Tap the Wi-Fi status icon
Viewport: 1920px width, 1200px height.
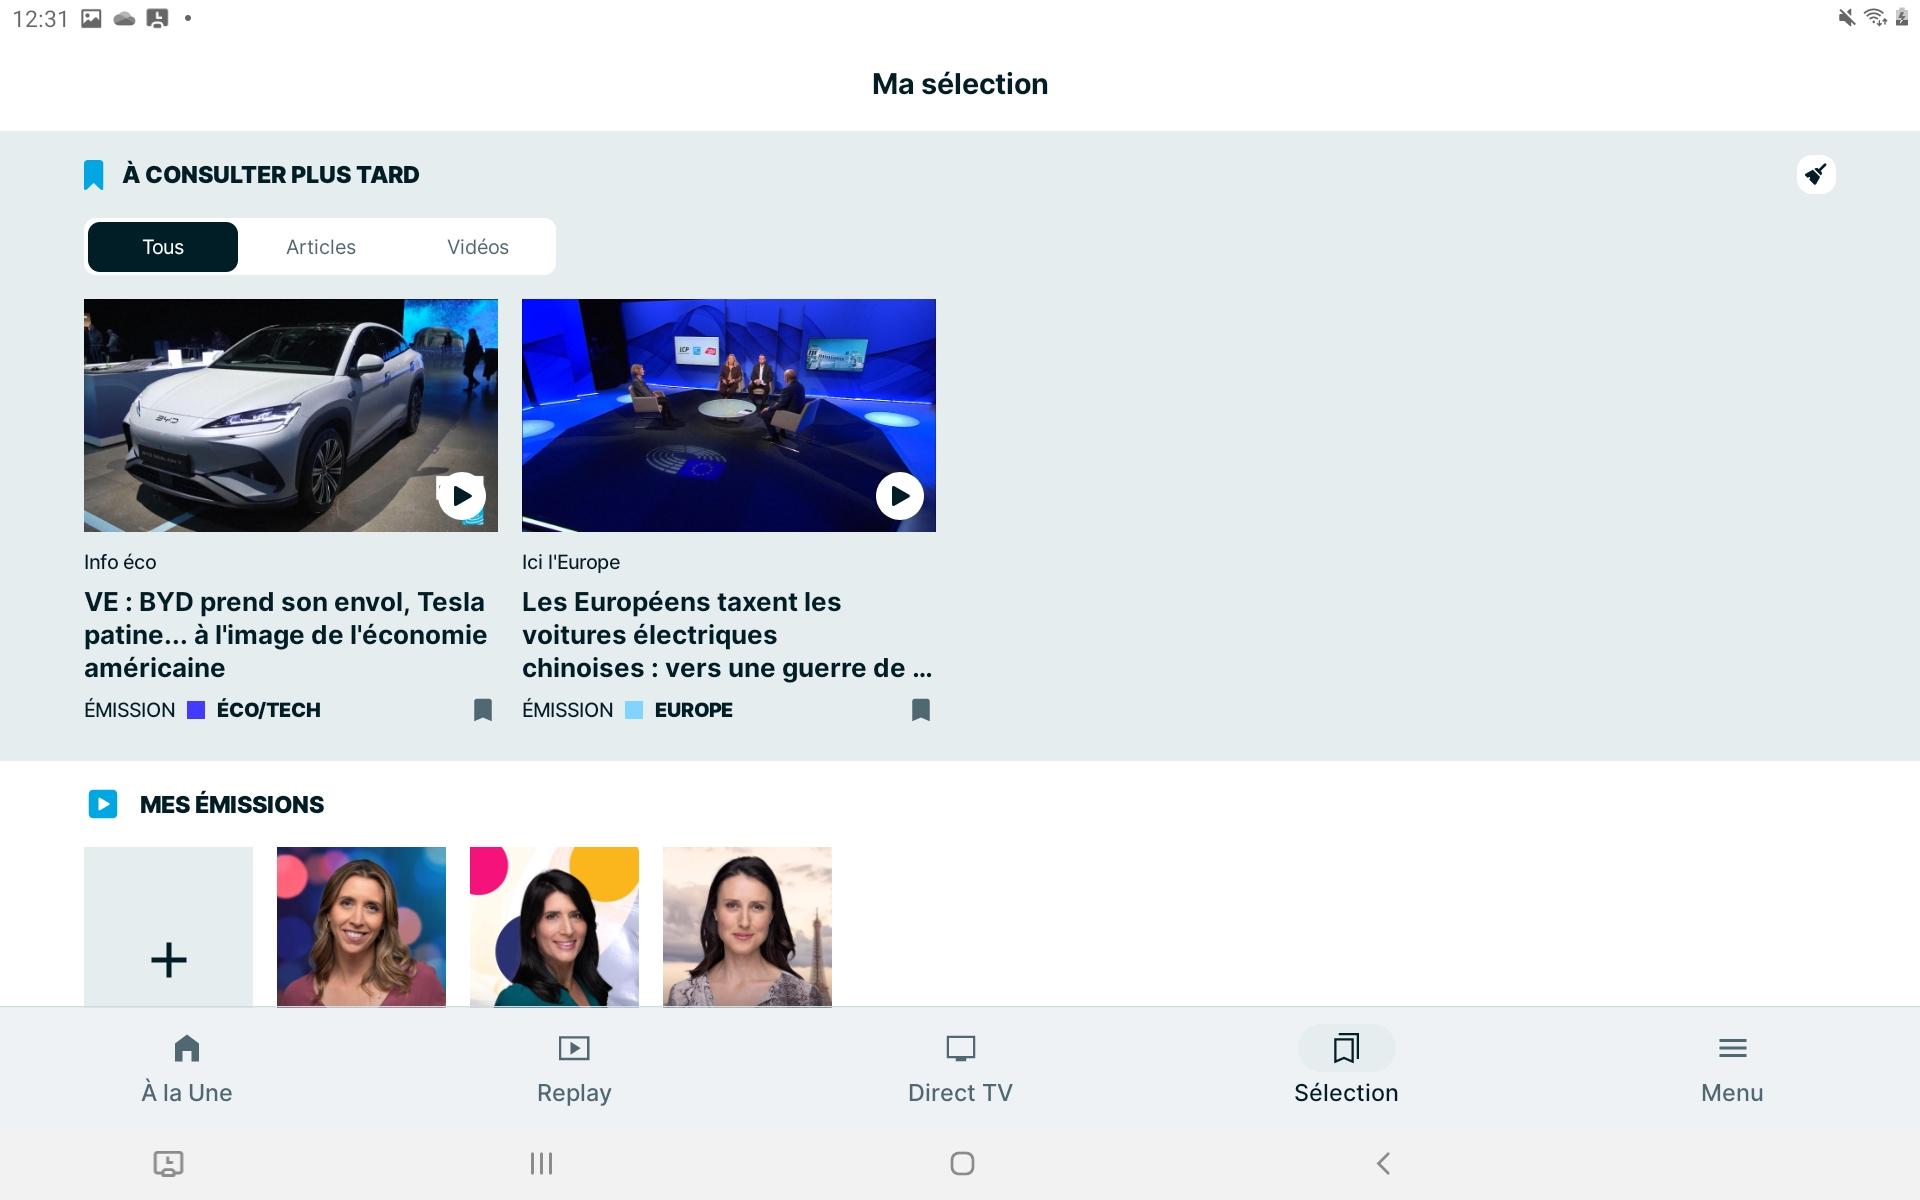(x=1875, y=17)
